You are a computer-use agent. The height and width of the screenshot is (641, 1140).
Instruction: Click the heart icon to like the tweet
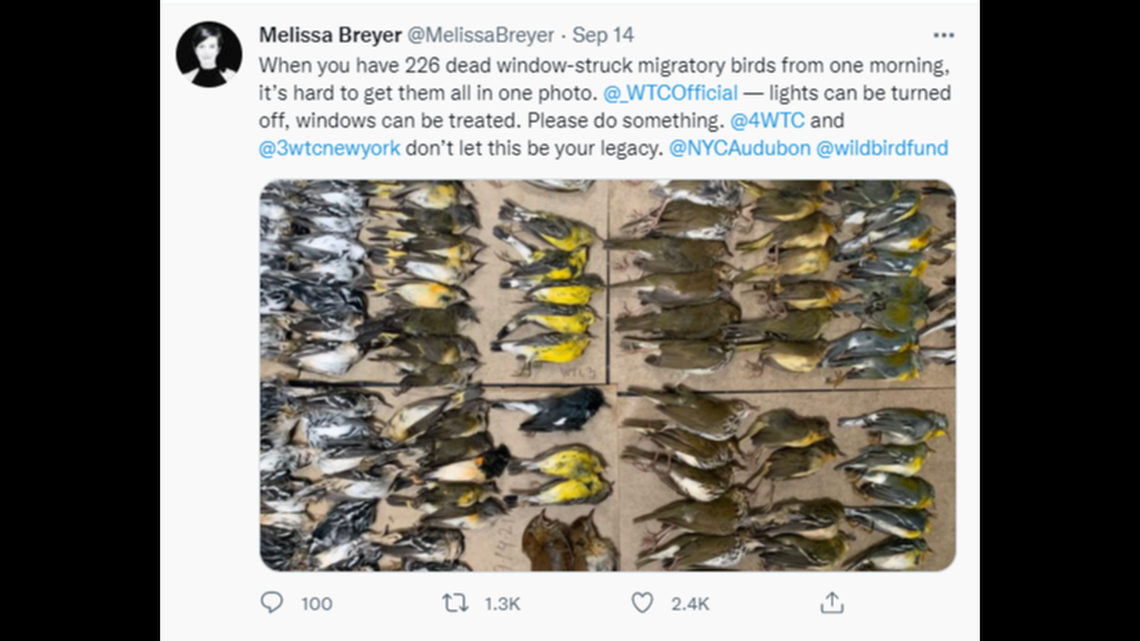pyautogui.click(x=642, y=603)
